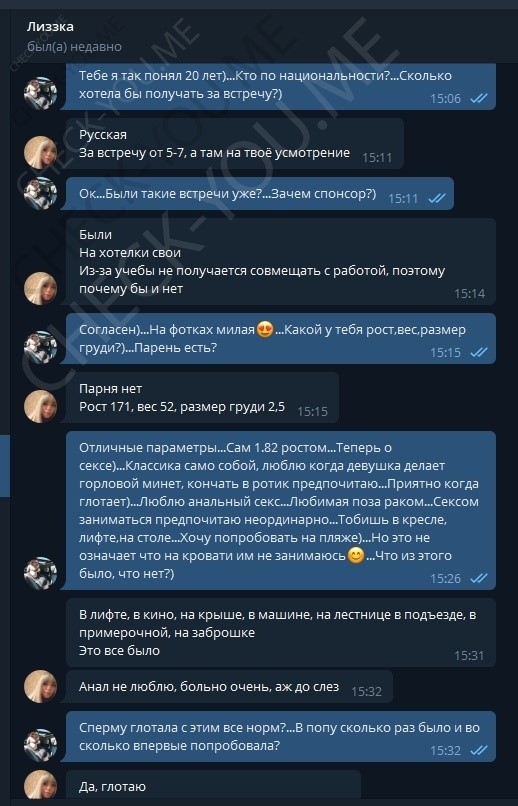
Task: Select the outgoing message 'Ок...Были такие встречи уже?'
Action: (x=260, y=194)
